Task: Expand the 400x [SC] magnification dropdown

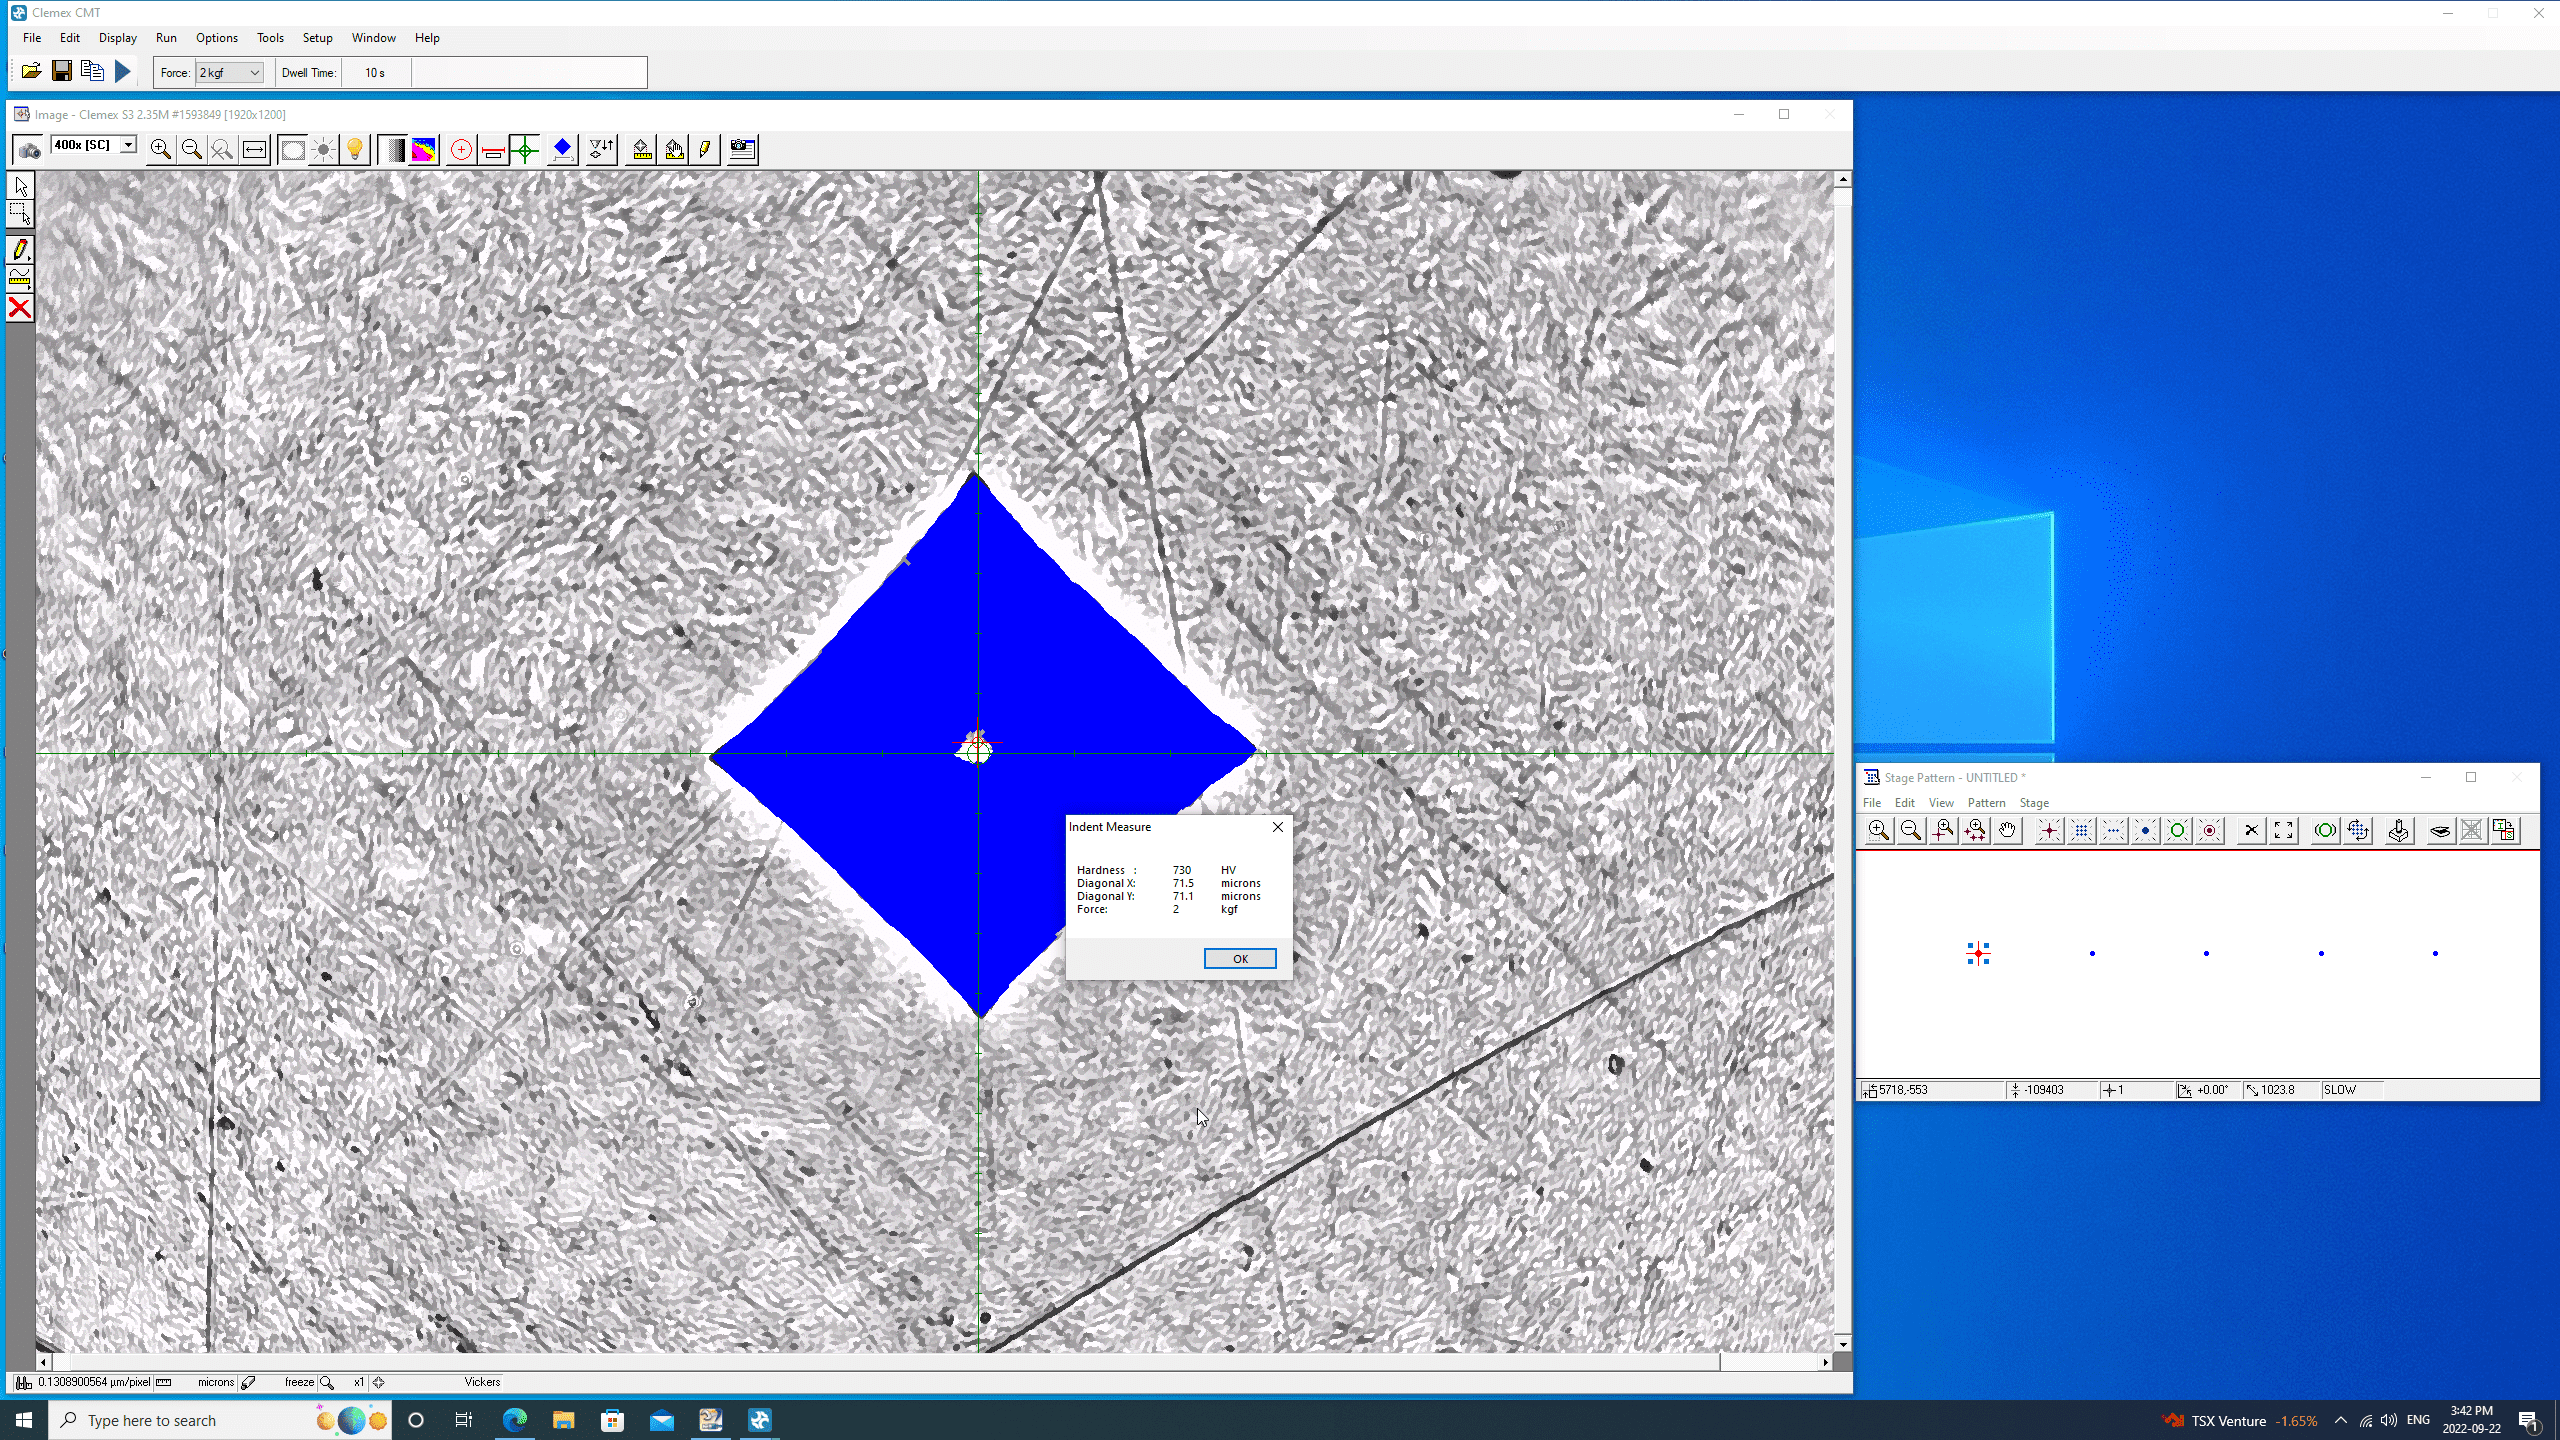Action: pyautogui.click(x=128, y=145)
